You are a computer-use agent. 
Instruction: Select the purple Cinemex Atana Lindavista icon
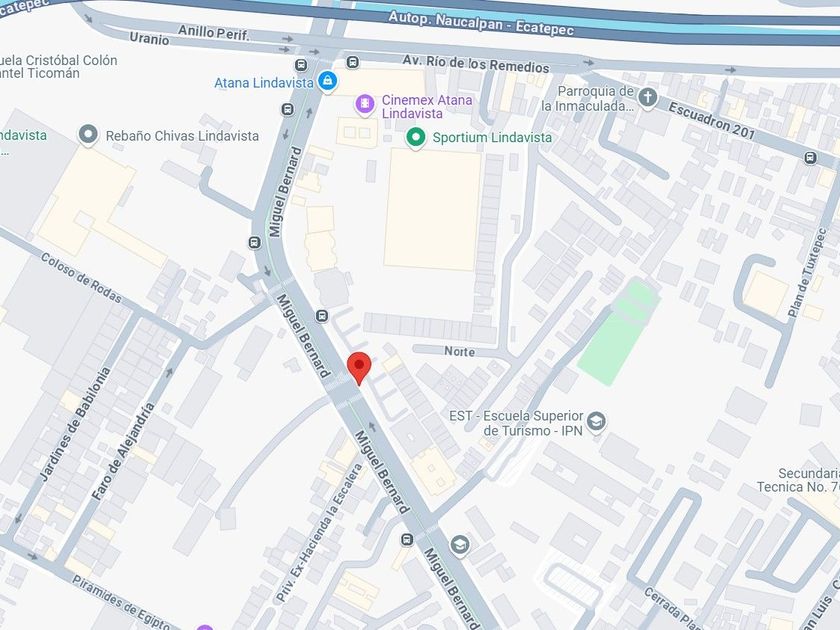point(365,103)
